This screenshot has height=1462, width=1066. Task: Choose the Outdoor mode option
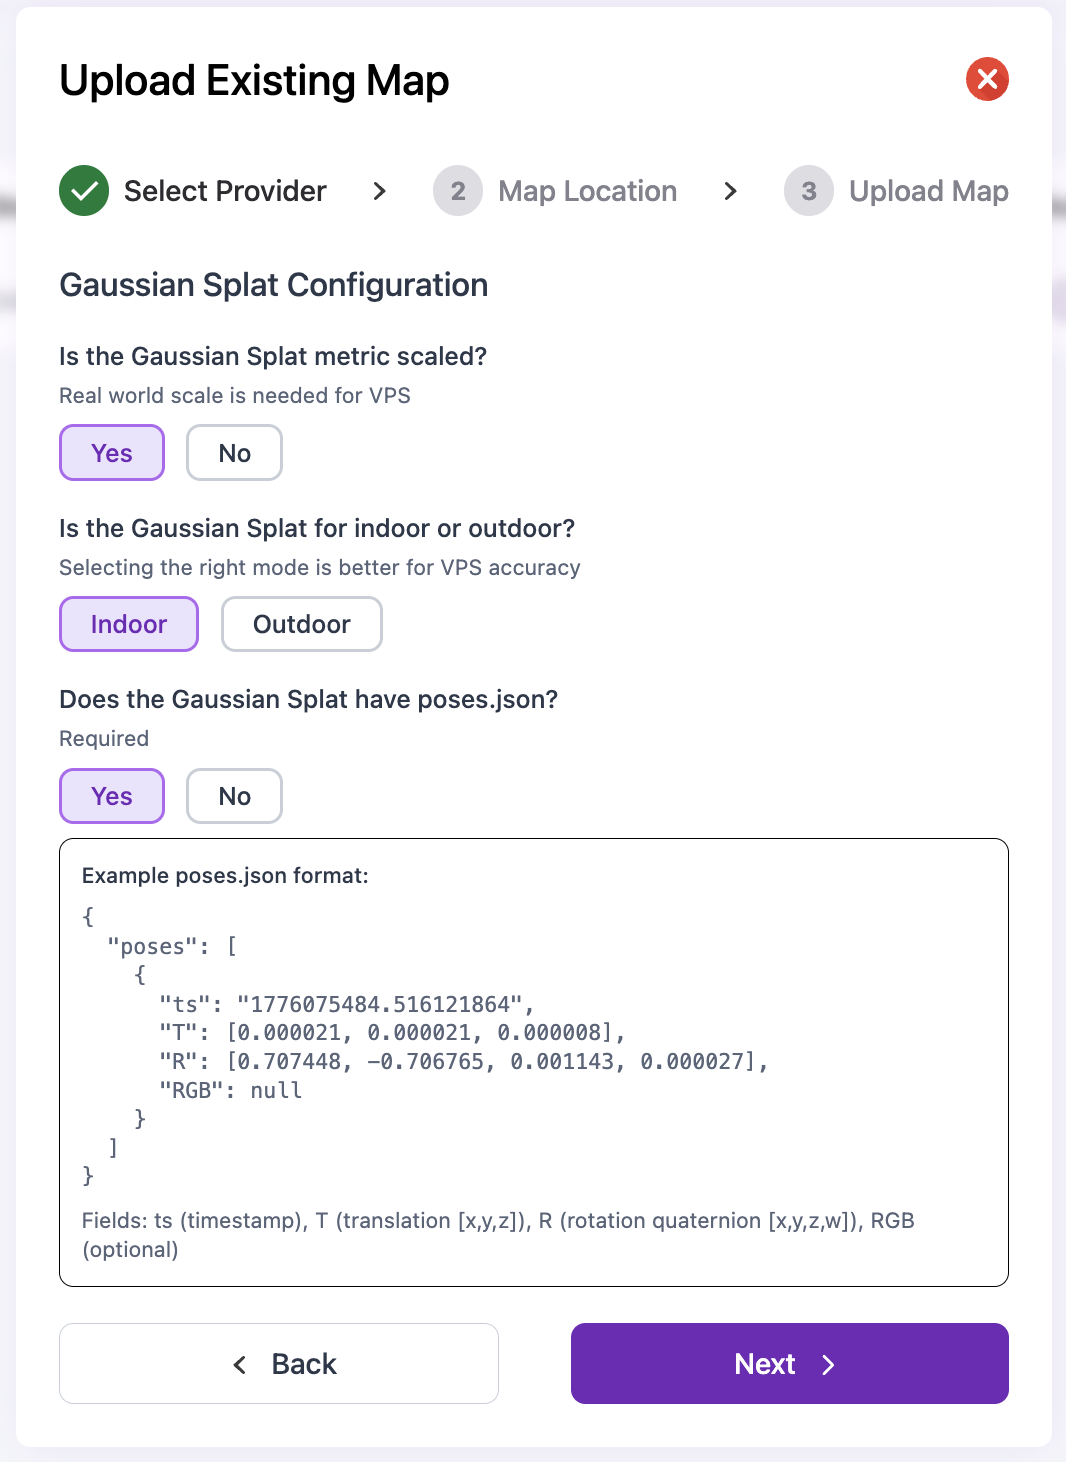tap(301, 624)
